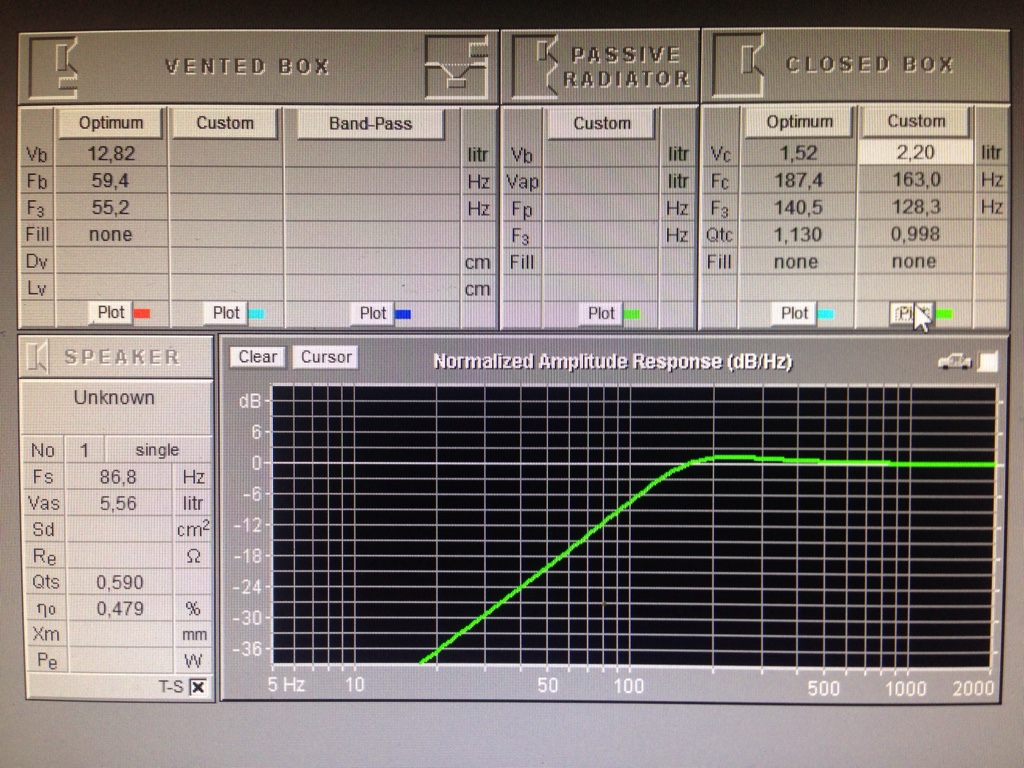The image size is (1024, 768).
Task: Select Closed Box Optimum design
Action: point(799,122)
